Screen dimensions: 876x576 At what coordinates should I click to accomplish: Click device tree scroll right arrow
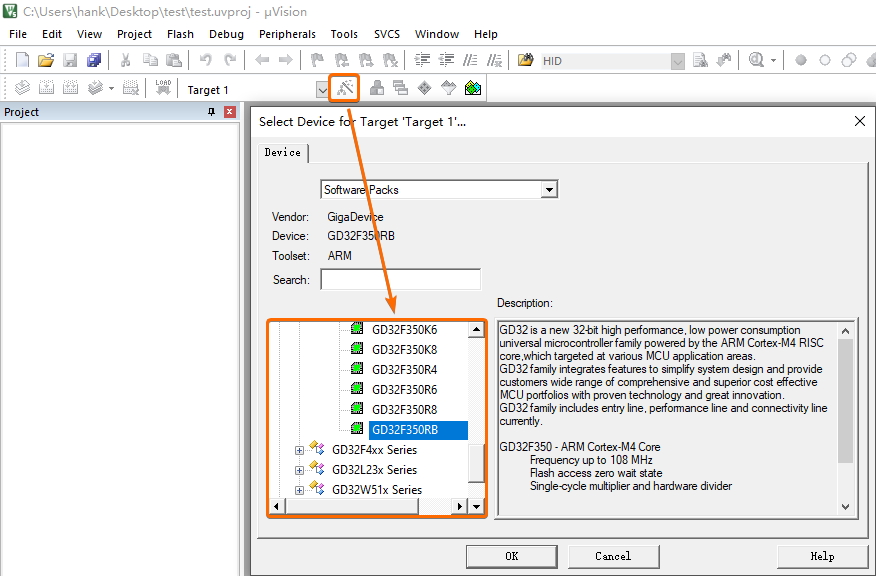[x=459, y=506]
